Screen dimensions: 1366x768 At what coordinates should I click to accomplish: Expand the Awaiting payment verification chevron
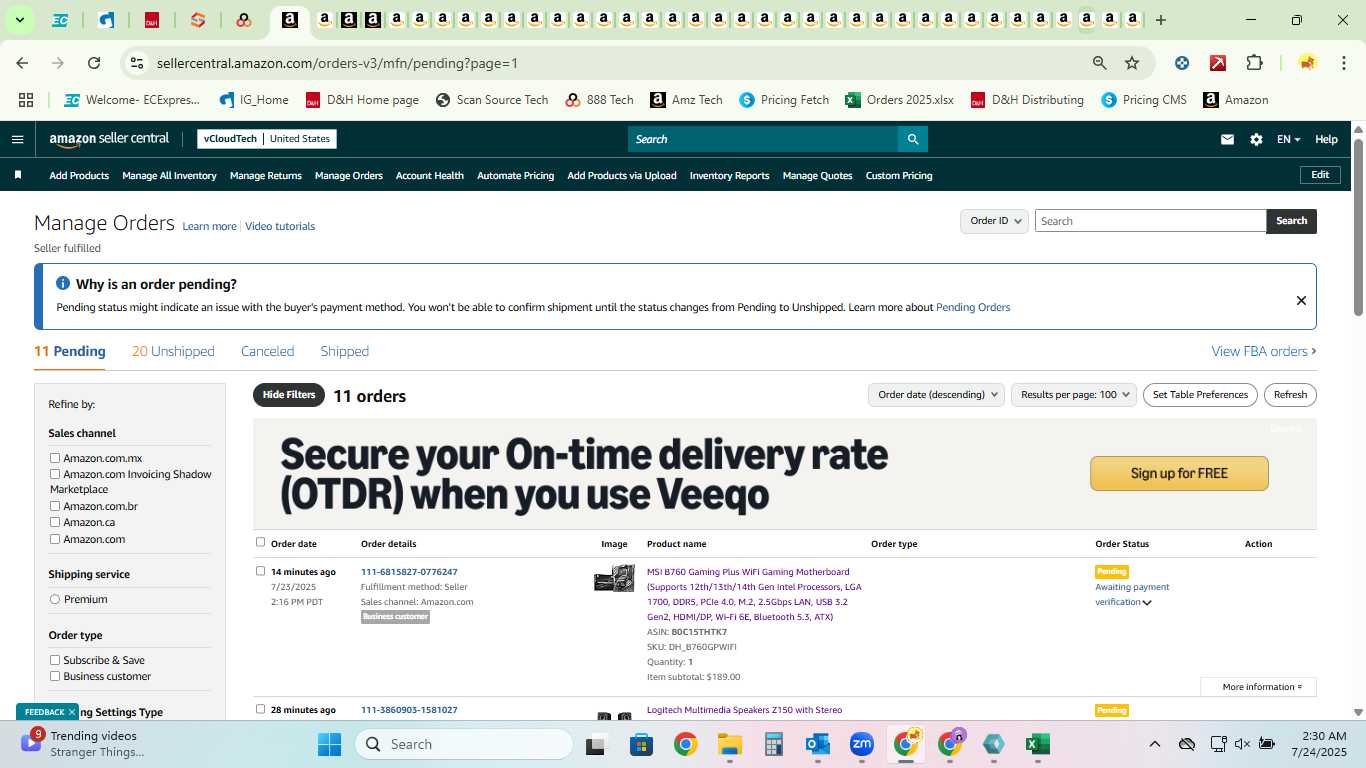click(x=1147, y=603)
